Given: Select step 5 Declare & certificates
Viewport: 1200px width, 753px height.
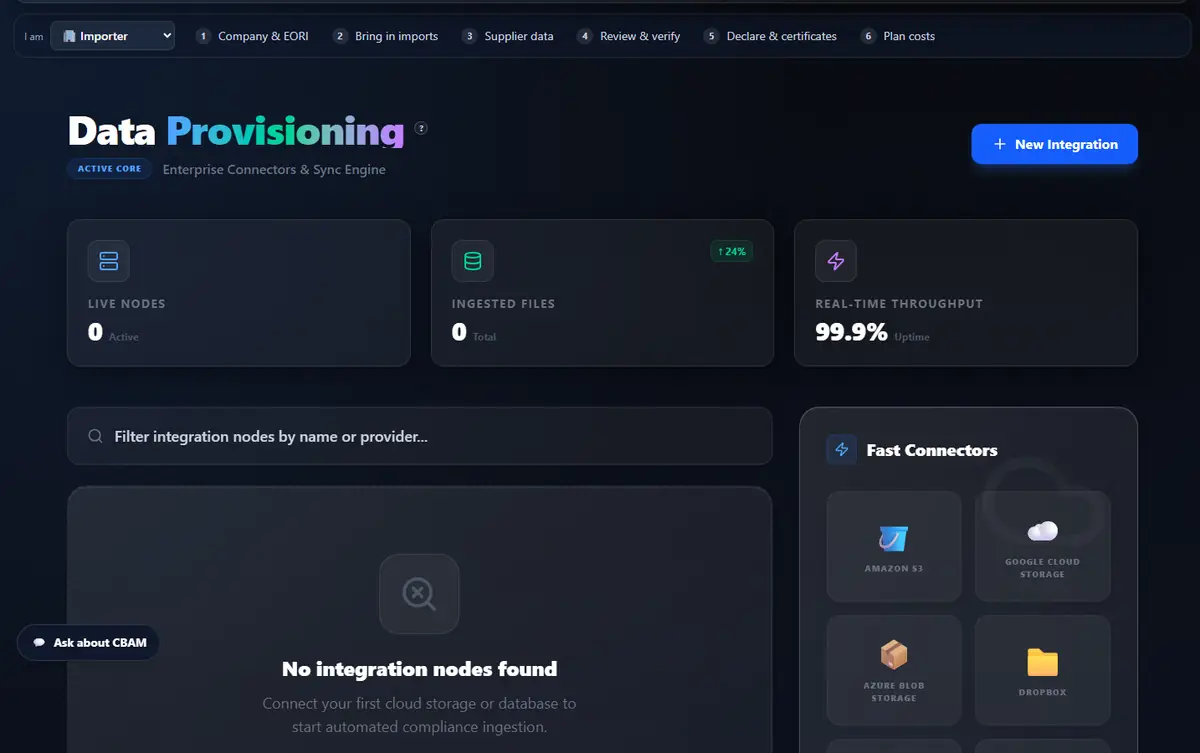Looking at the screenshot, I should coord(770,36).
